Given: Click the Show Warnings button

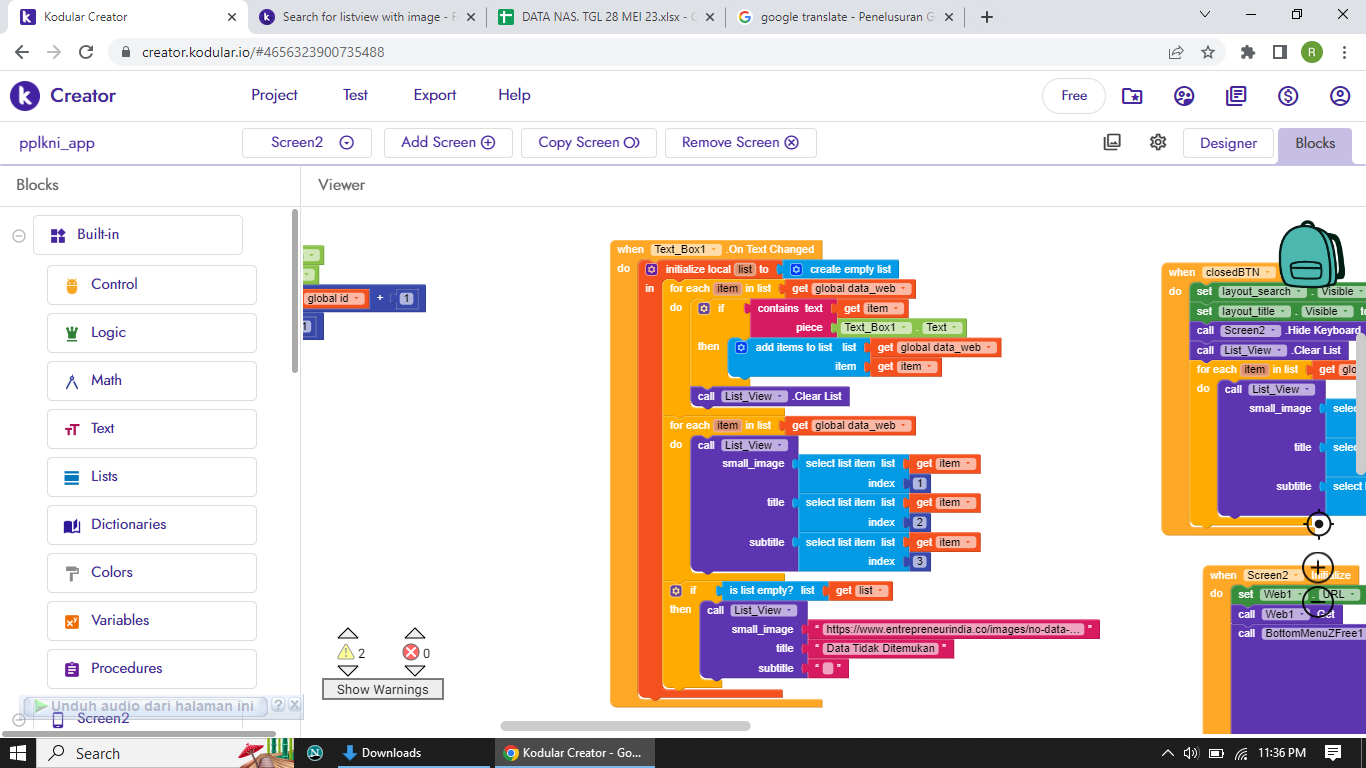Looking at the screenshot, I should point(382,689).
